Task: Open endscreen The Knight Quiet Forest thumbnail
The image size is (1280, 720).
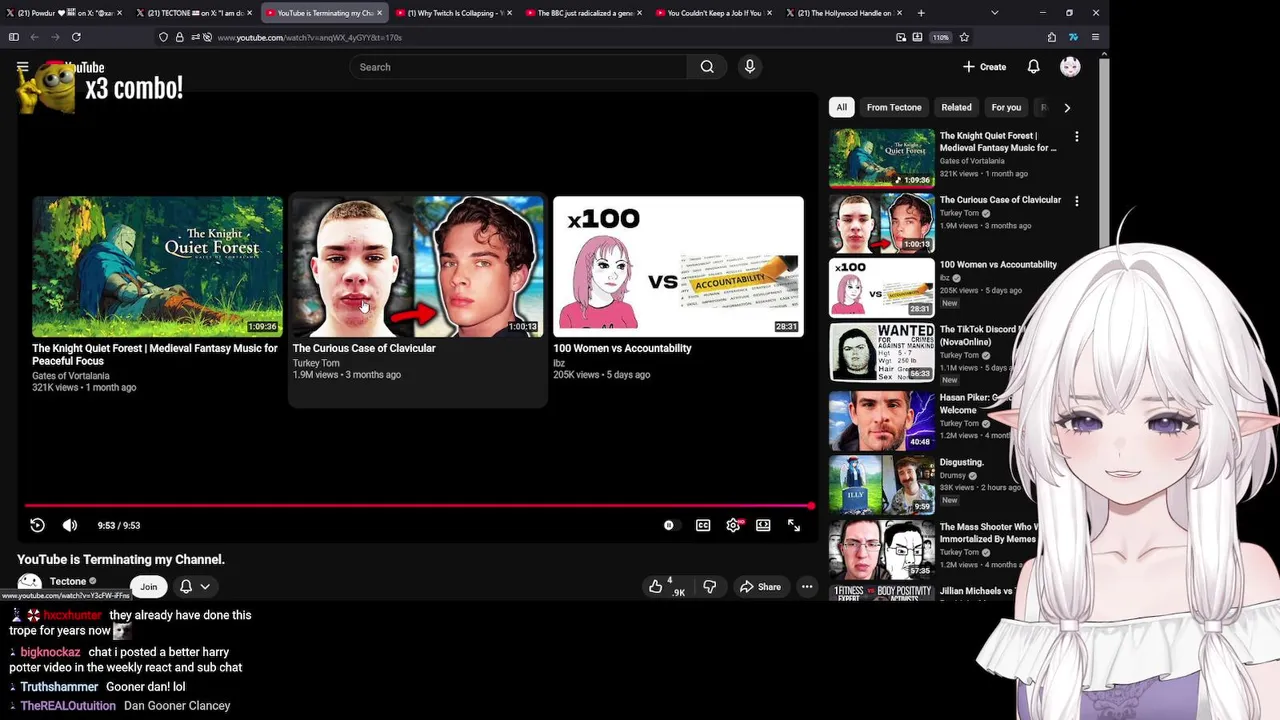Action: click(x=157, y=266)
